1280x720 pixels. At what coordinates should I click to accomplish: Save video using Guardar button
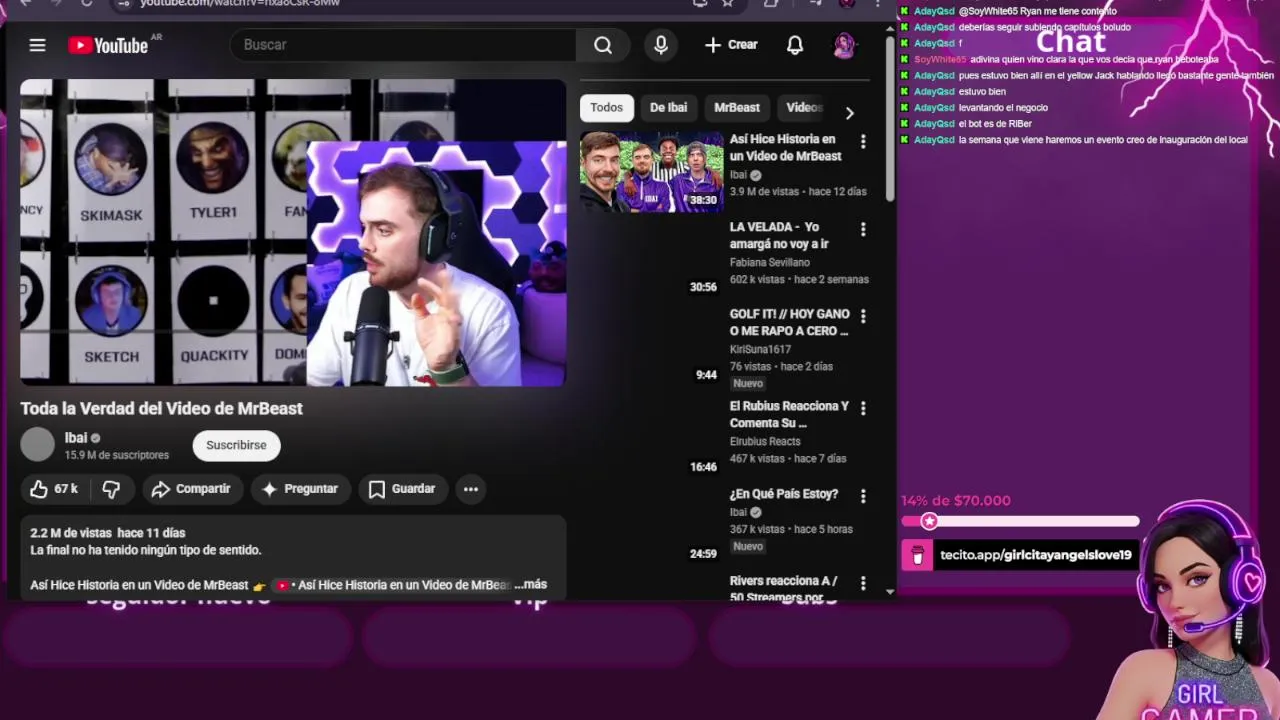click(402, 489)
